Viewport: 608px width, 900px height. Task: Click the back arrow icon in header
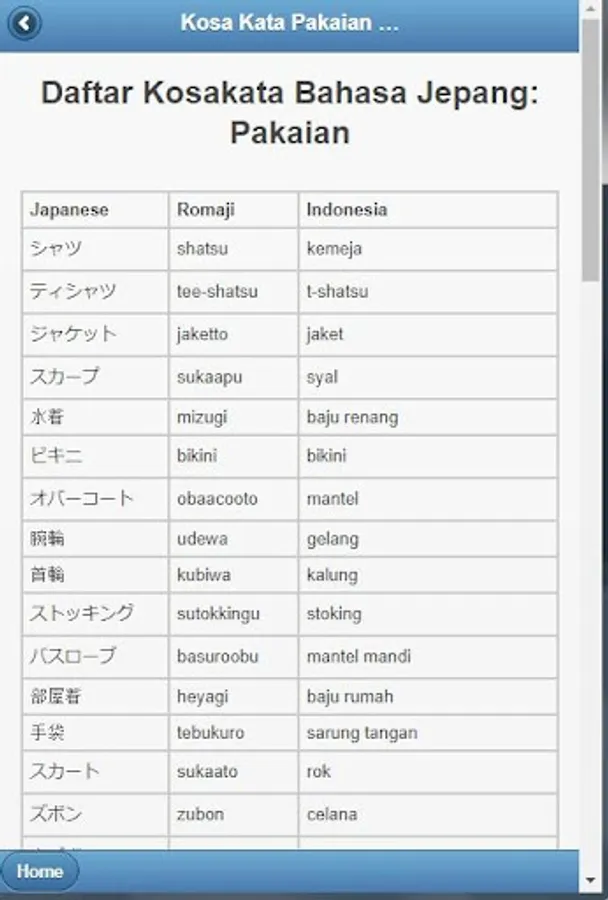click(24, 23)
